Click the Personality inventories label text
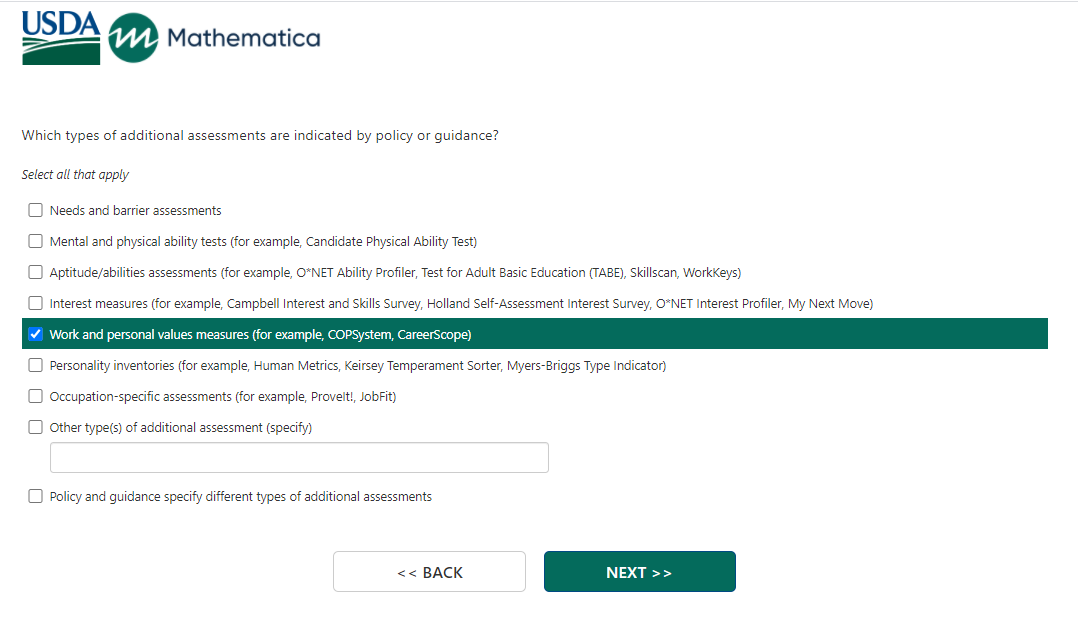 [358, 366]
